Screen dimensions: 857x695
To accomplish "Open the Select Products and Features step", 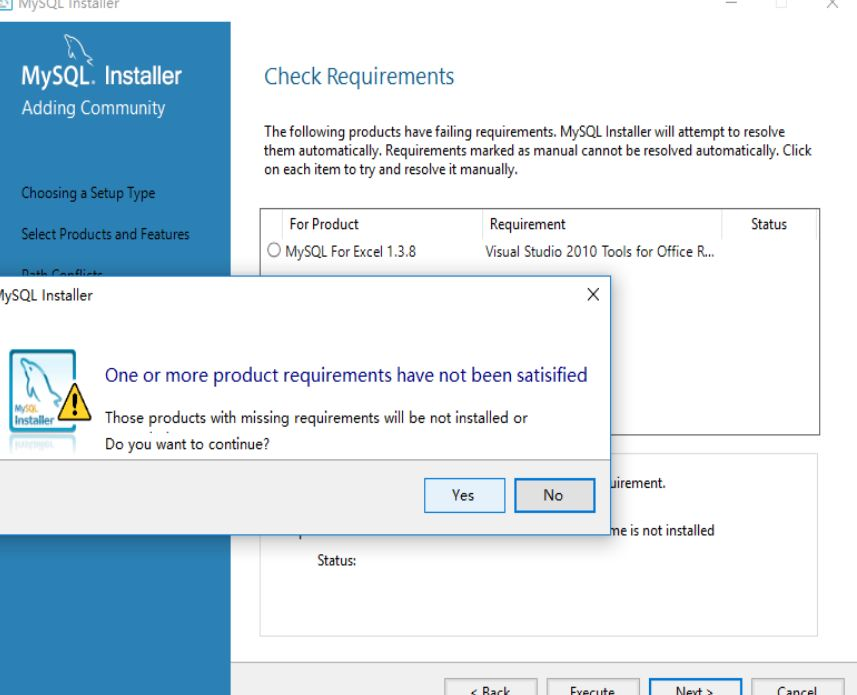I will coord(105,234).
